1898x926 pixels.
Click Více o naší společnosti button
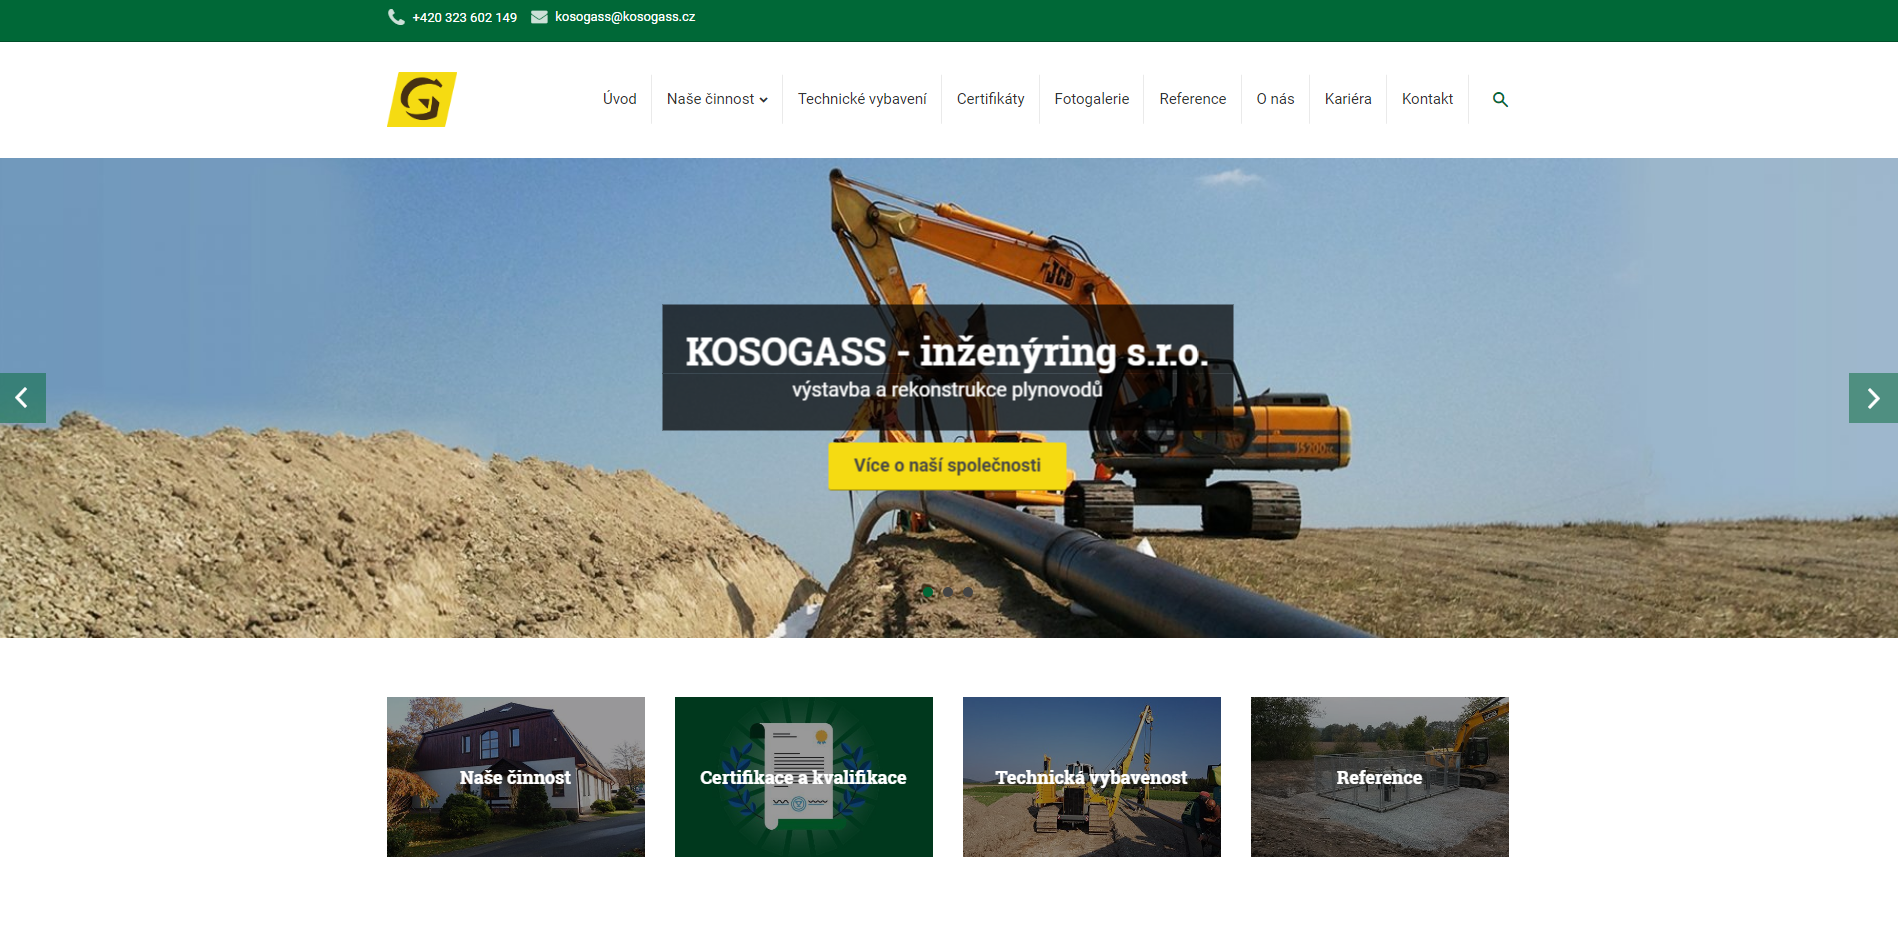pos(947,465)
